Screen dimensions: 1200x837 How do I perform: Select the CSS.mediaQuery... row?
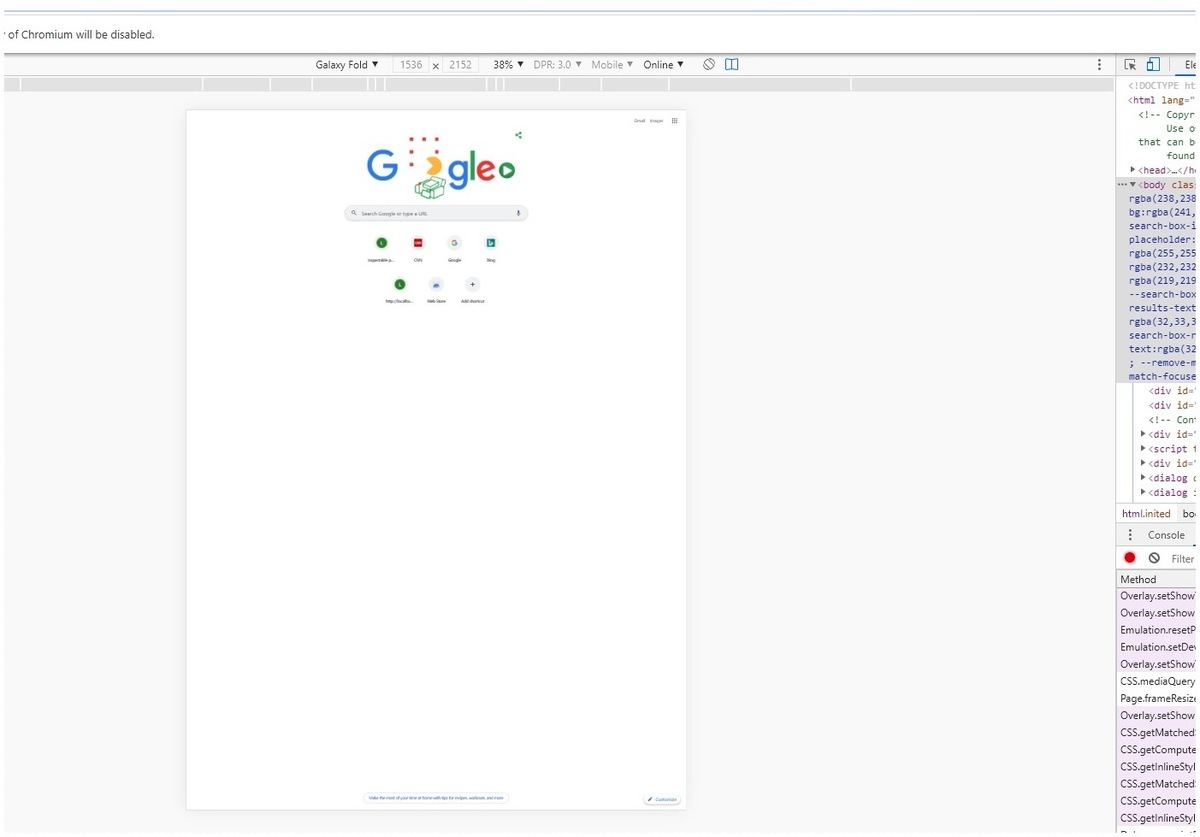point(1157,681)
